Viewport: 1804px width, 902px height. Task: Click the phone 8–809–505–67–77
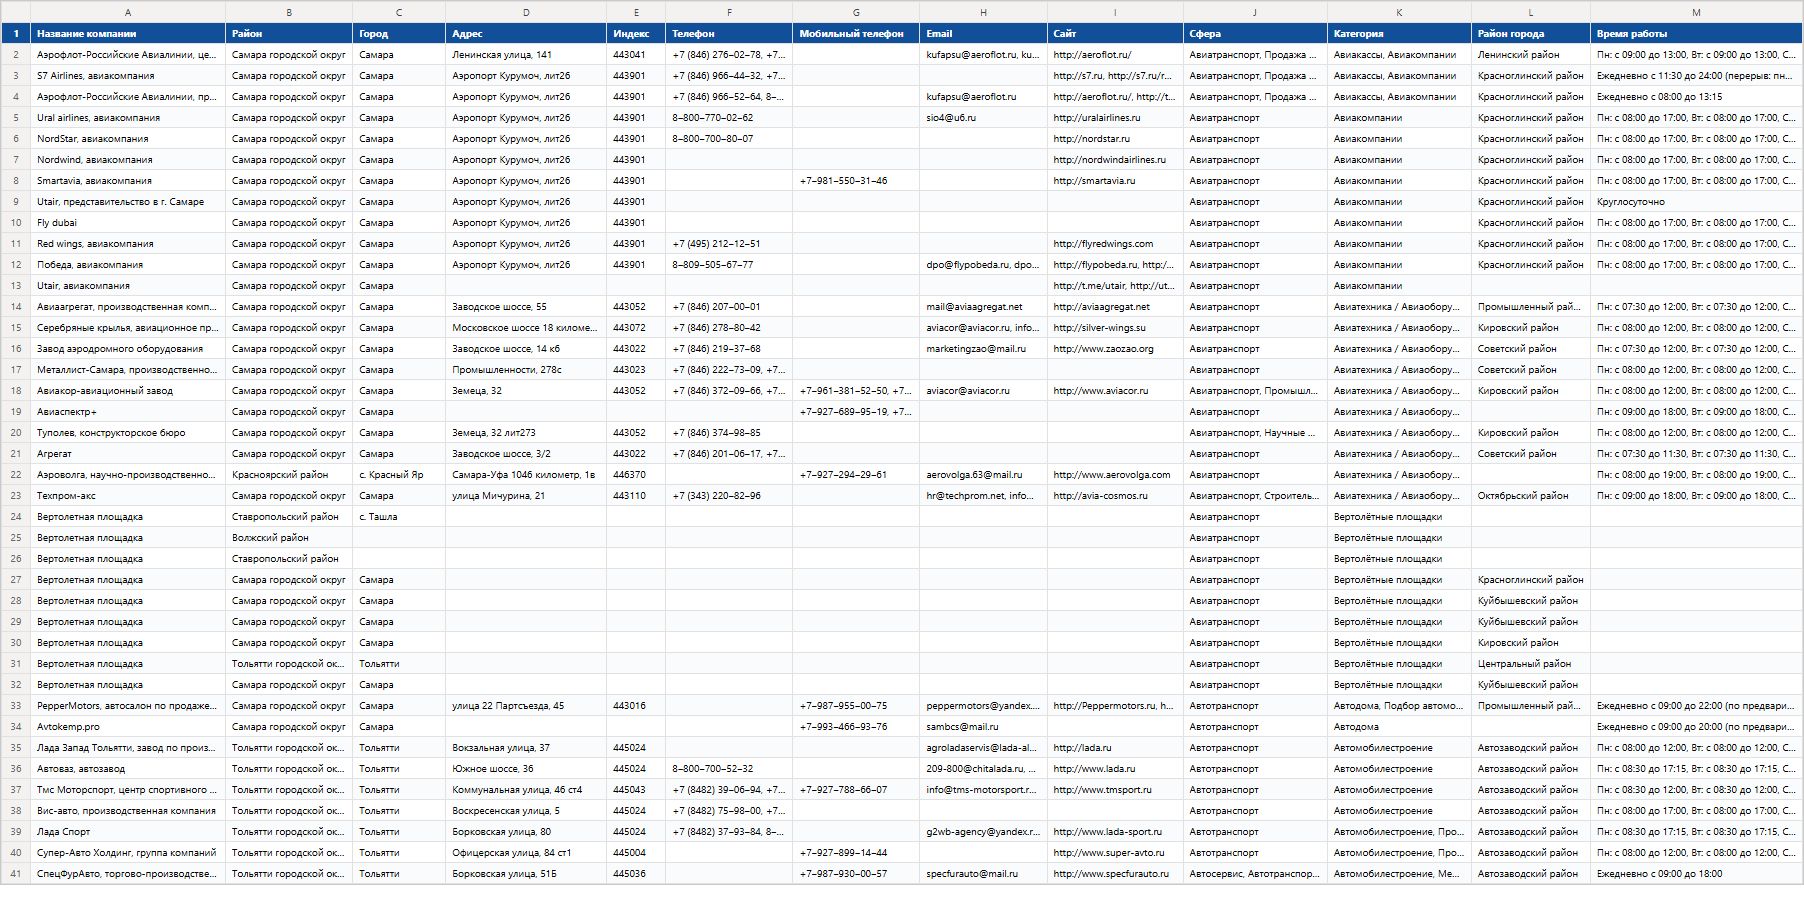click(x=729, y=265)
